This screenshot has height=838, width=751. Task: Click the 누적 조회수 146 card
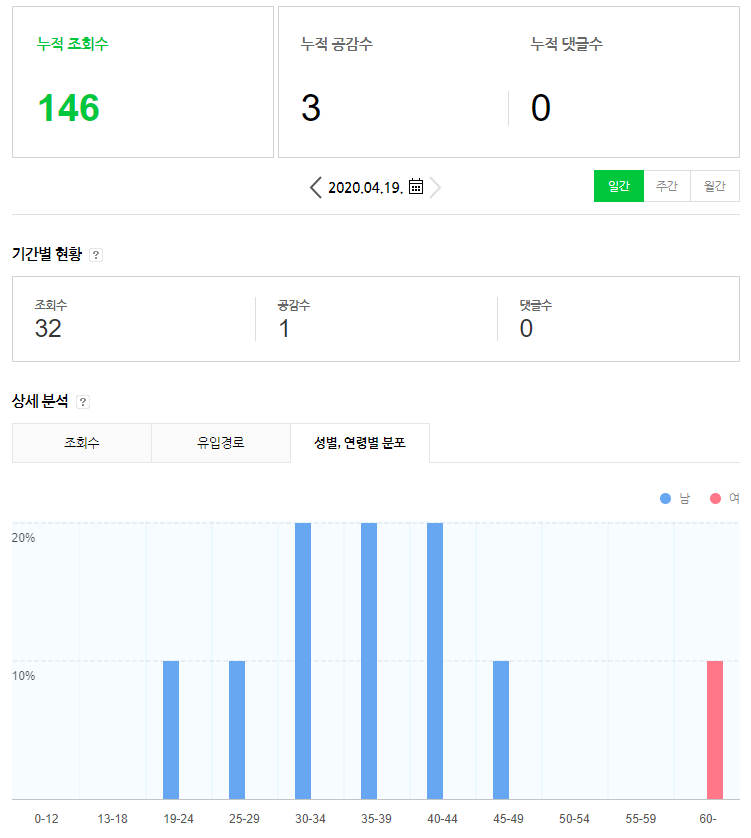(x=142, y=82)
